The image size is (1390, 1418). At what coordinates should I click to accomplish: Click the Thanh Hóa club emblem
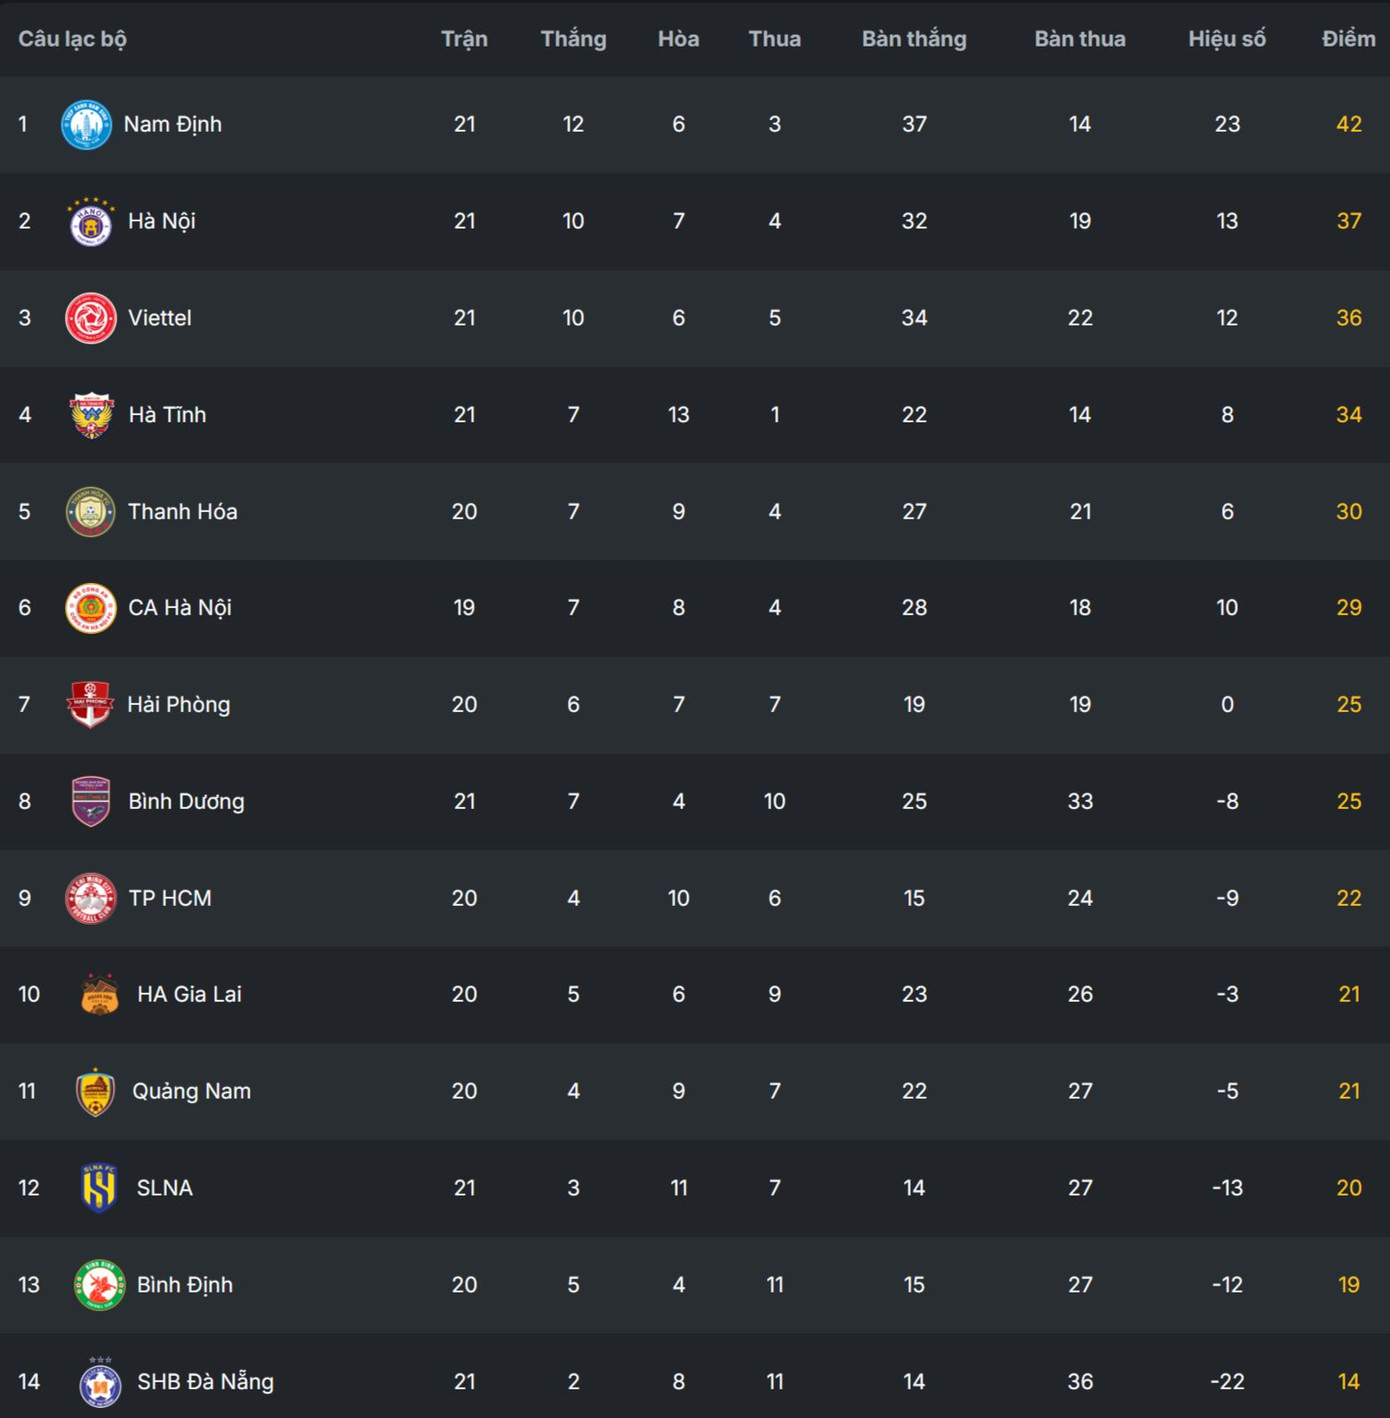tap(90, 512)
